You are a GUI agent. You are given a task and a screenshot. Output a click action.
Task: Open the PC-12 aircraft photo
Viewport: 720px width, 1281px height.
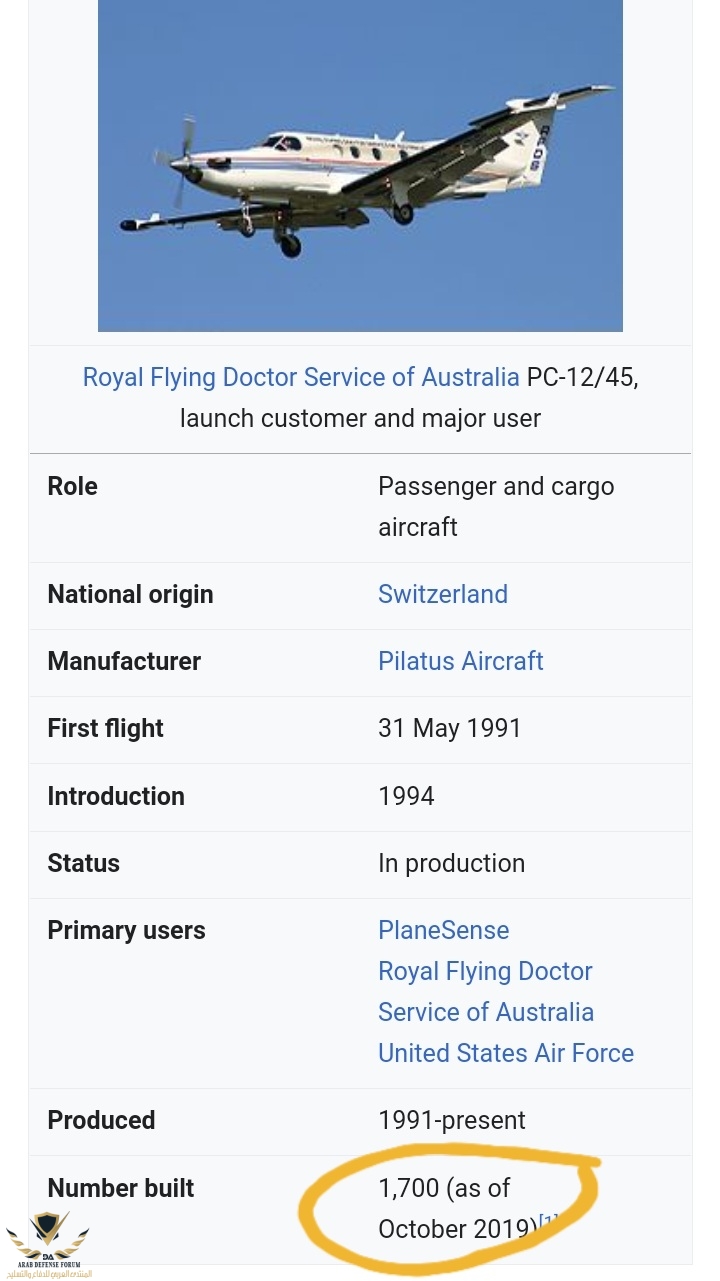[x=360, y=165]
